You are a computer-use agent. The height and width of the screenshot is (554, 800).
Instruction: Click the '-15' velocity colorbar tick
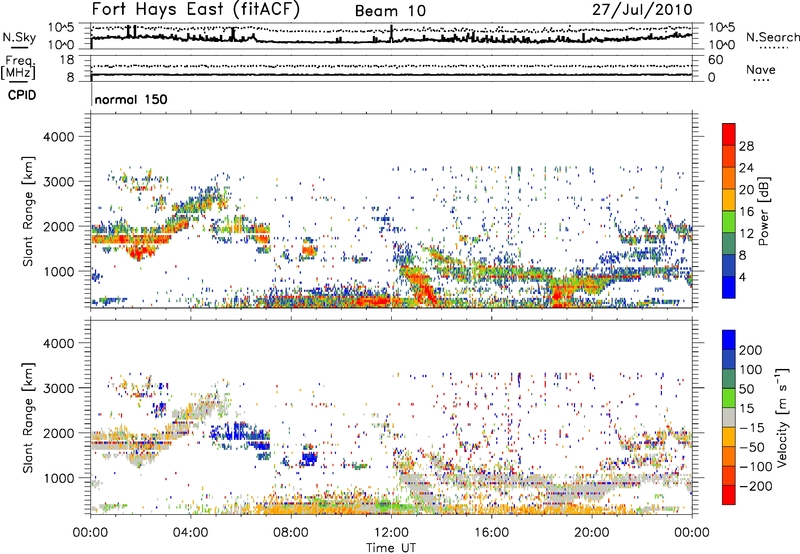pyautogui.click(x=752, y=427)
